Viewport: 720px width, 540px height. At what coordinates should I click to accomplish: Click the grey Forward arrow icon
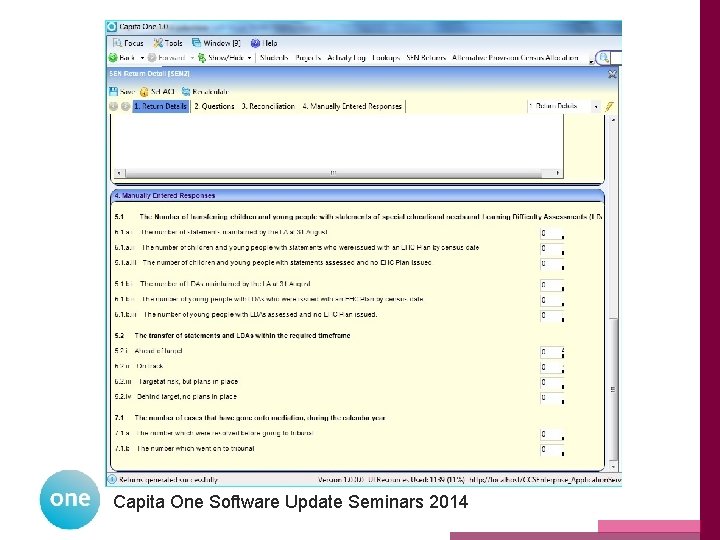pyautogui.click(x=152, y=58)
